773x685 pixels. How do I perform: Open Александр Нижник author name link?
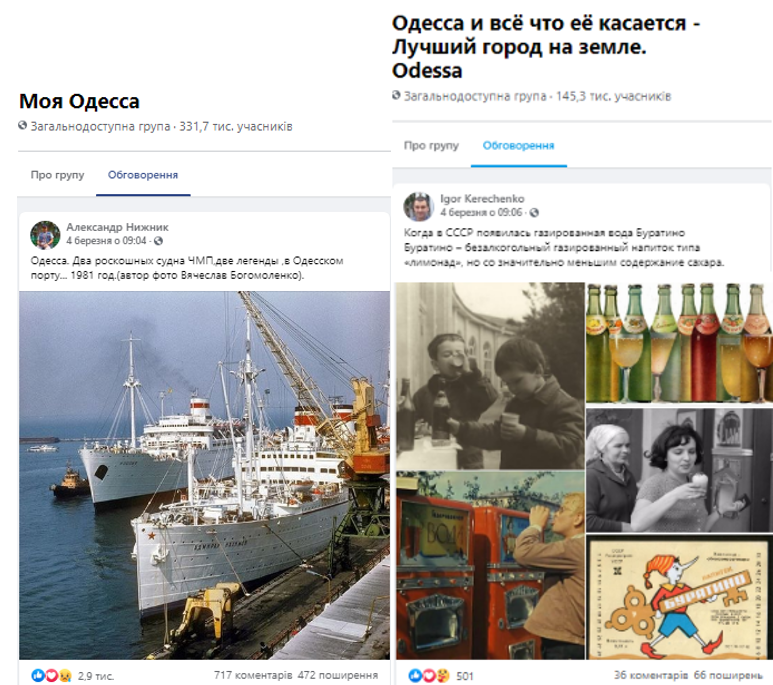click(117, 227)
